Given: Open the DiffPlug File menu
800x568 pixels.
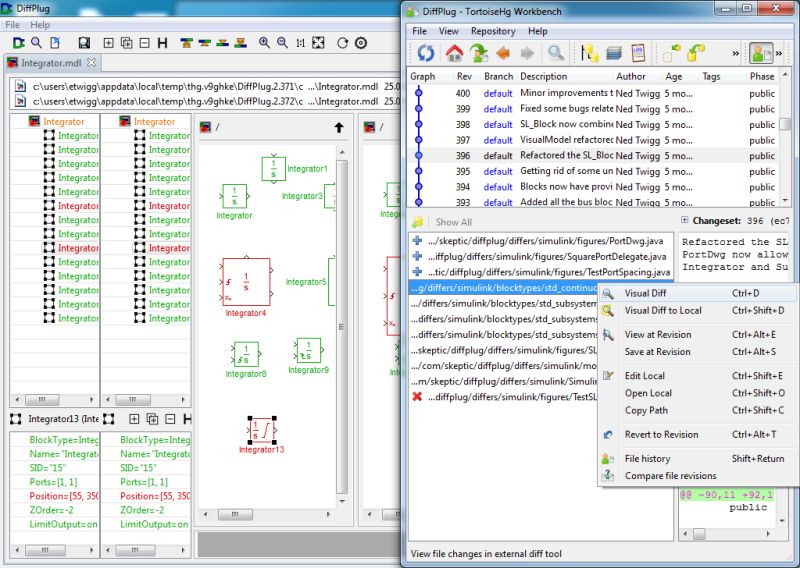Looking at the screenshot, I should tap(12, 24).
